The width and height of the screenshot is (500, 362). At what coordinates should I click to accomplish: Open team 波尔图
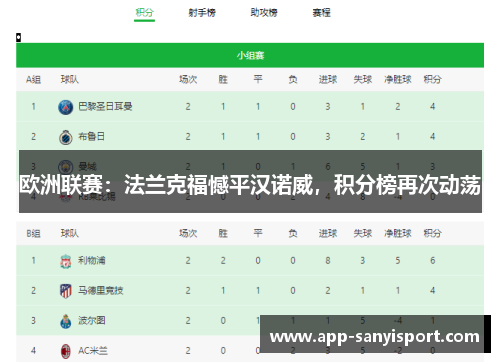[91, 320]
